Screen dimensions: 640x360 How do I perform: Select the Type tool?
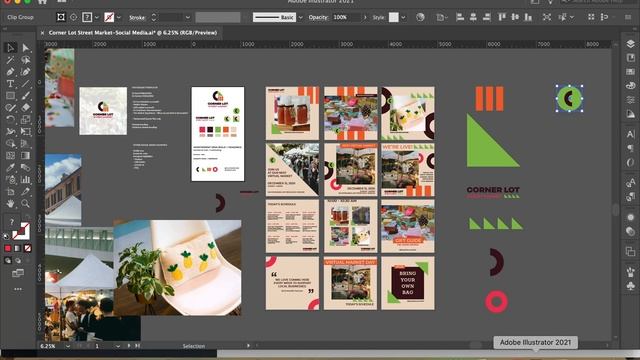pyautogui.click(x=10, y=84)
